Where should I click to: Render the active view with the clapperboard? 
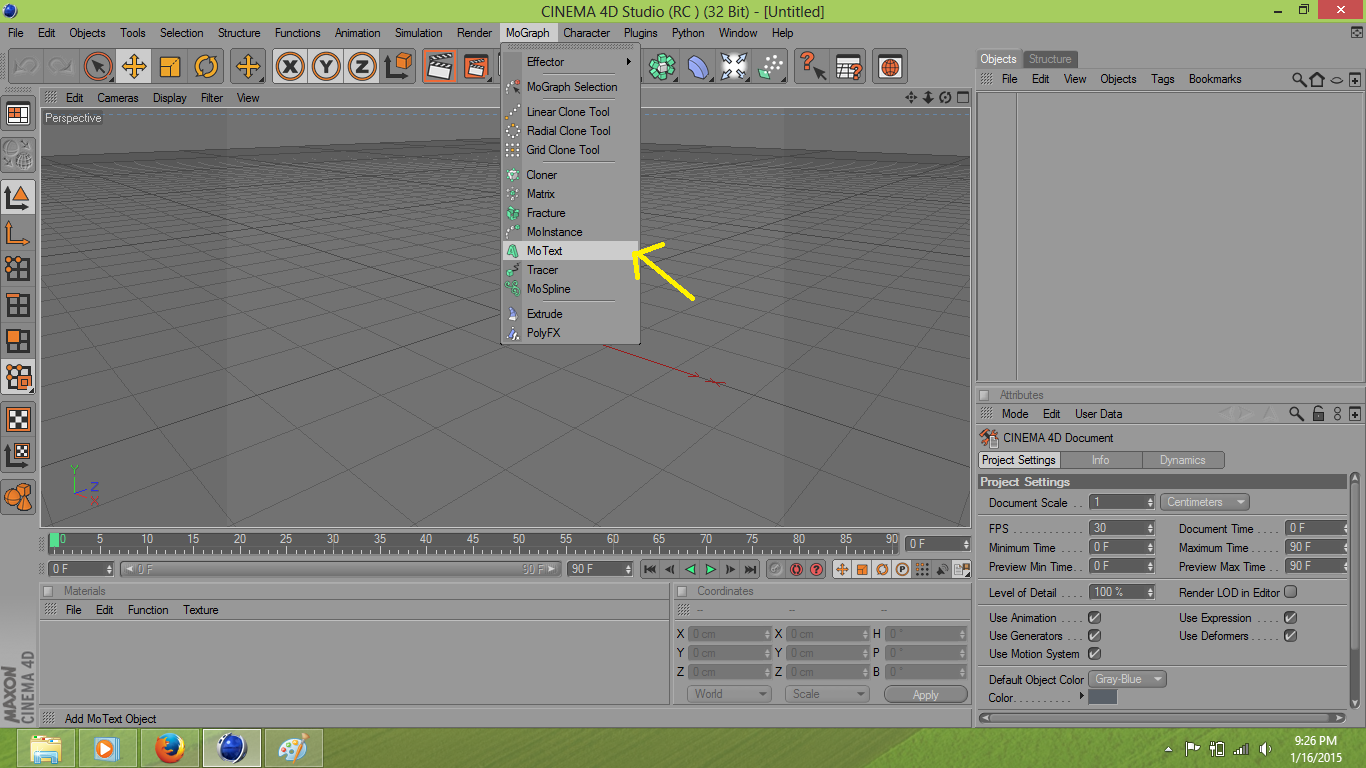point(439,67)
